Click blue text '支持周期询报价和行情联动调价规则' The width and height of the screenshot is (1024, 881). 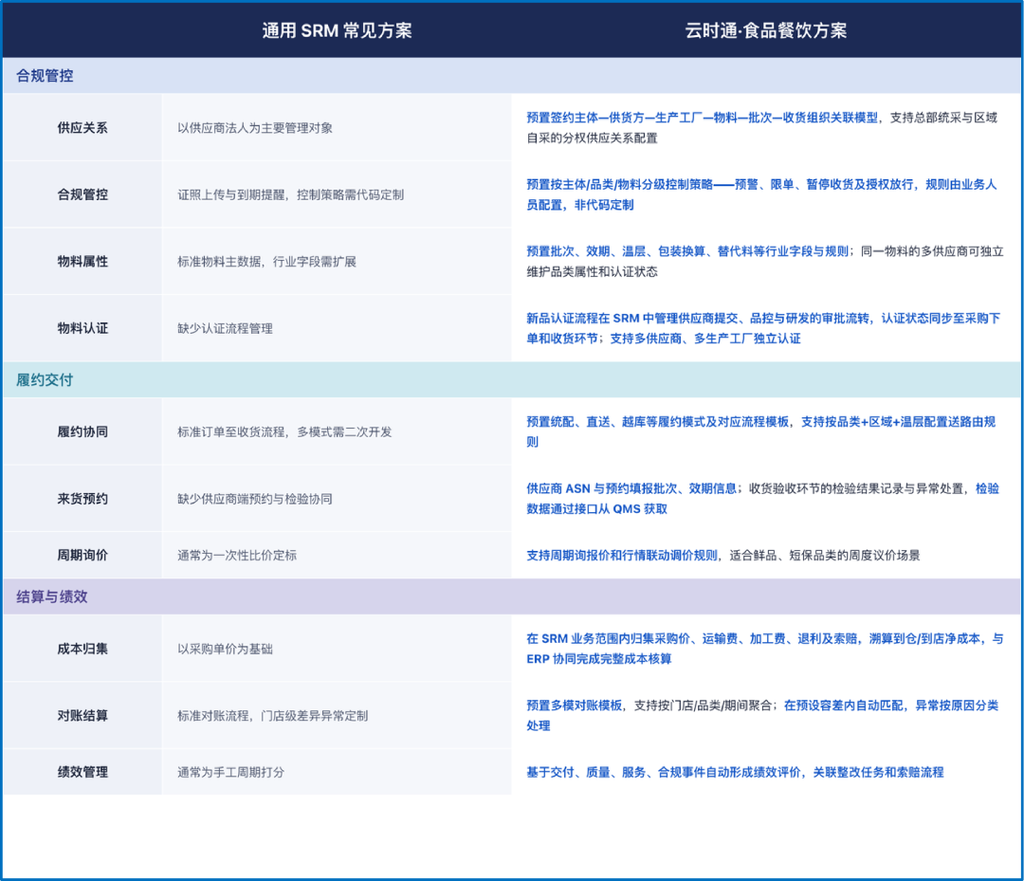622,555
